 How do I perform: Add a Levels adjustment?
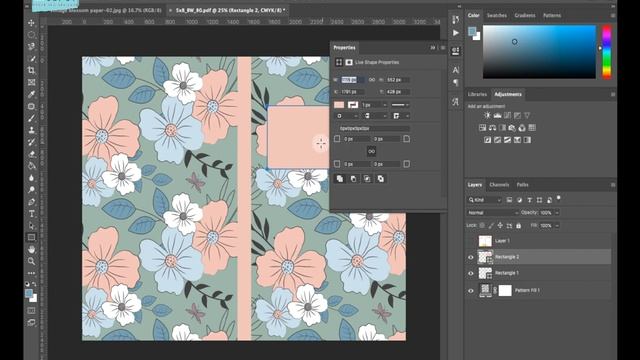pos(497,116)
